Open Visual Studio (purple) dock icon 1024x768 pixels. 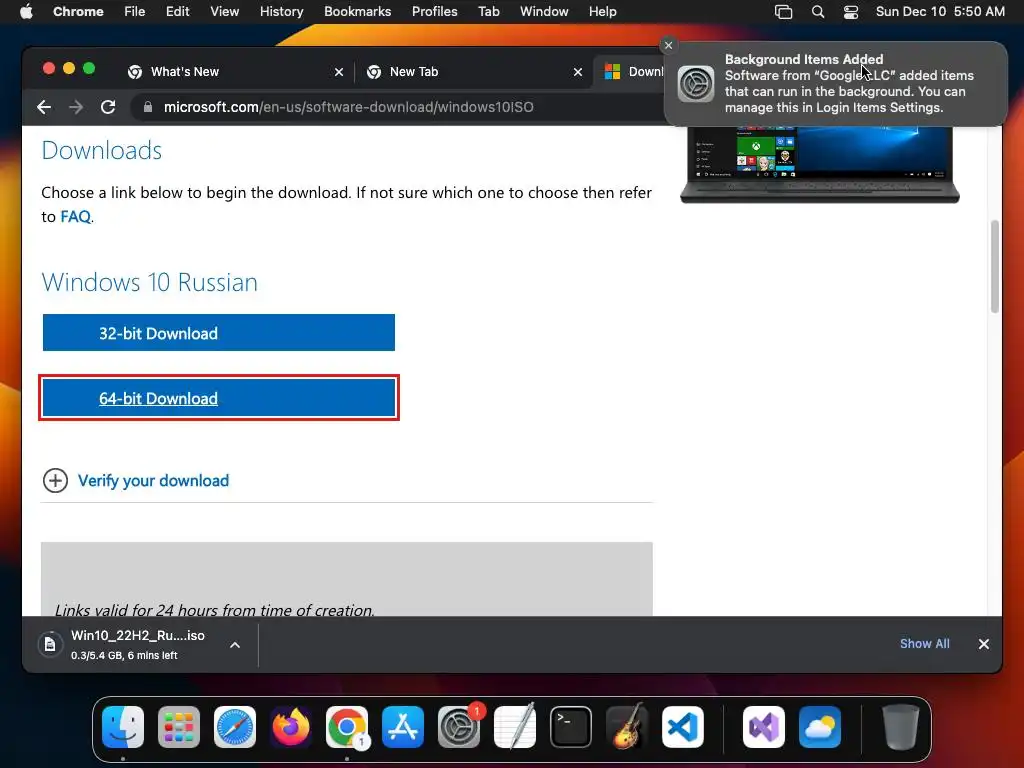763,727
